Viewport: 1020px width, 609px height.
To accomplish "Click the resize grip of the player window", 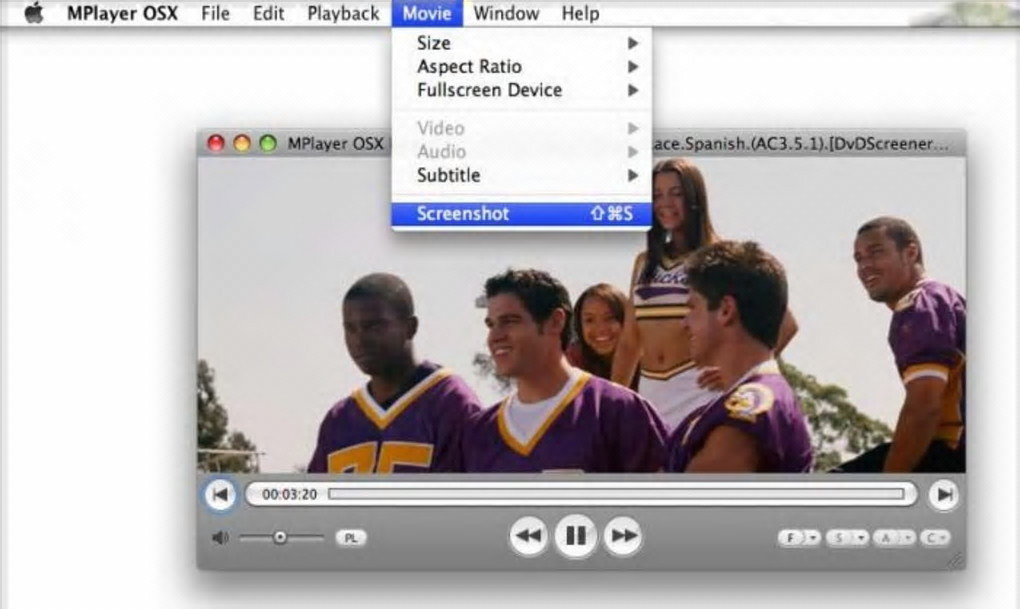I will point(956,561).
